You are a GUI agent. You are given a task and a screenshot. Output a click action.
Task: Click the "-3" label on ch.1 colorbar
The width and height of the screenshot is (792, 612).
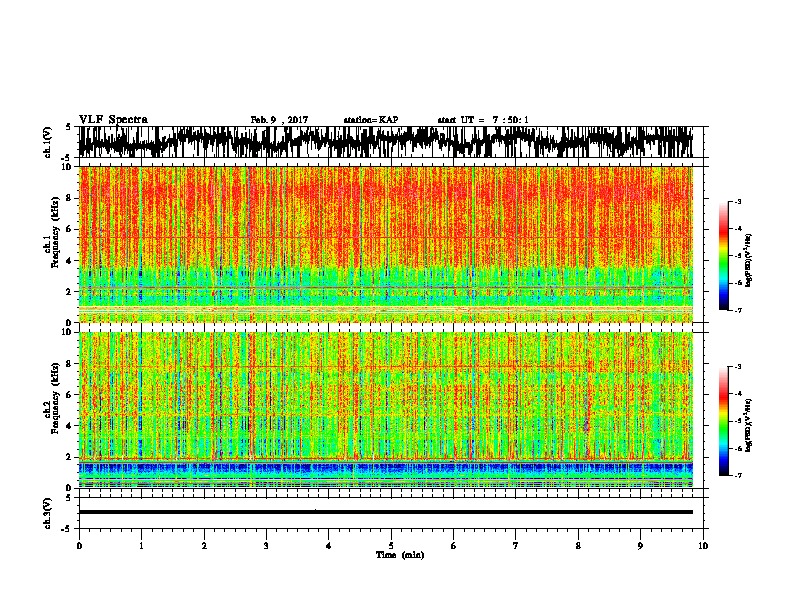[737, 201]
